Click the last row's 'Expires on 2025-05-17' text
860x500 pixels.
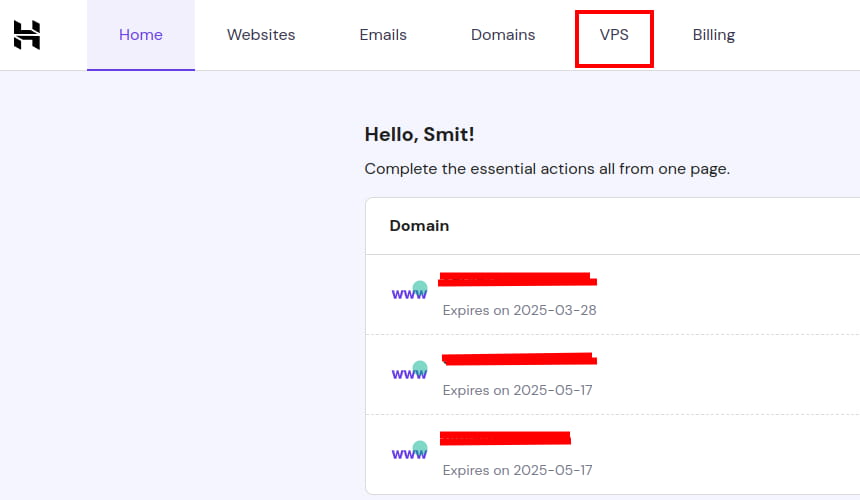click(x=517, y=470)
